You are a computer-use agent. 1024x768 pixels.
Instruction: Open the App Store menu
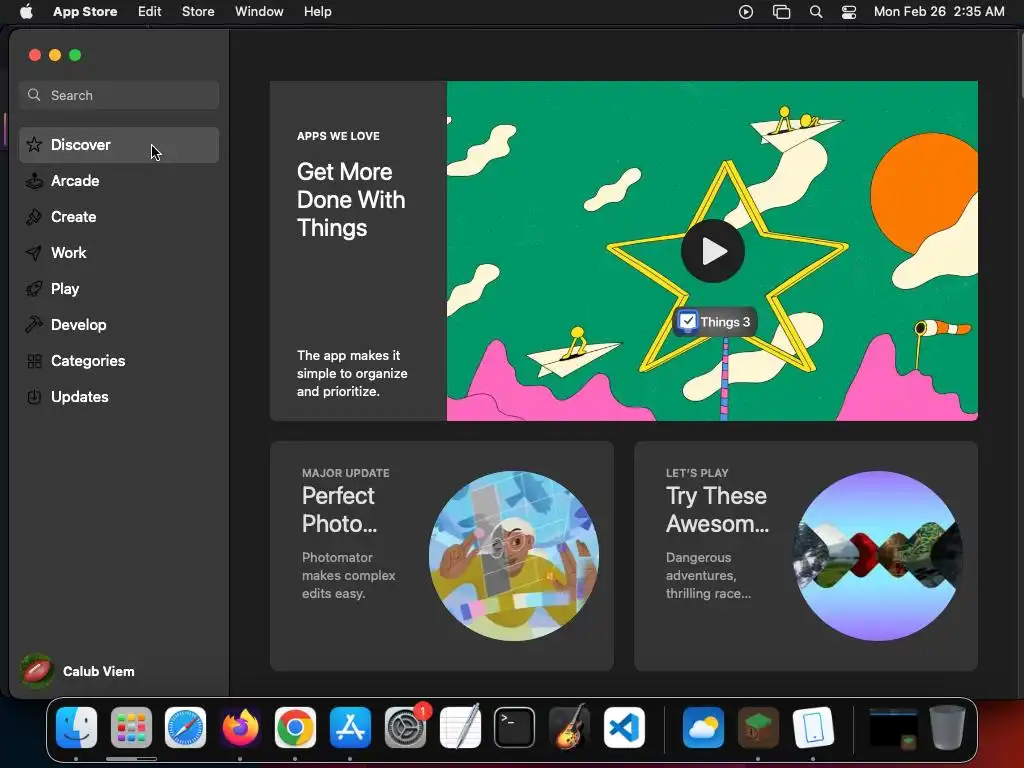click(x=85, y=12)
